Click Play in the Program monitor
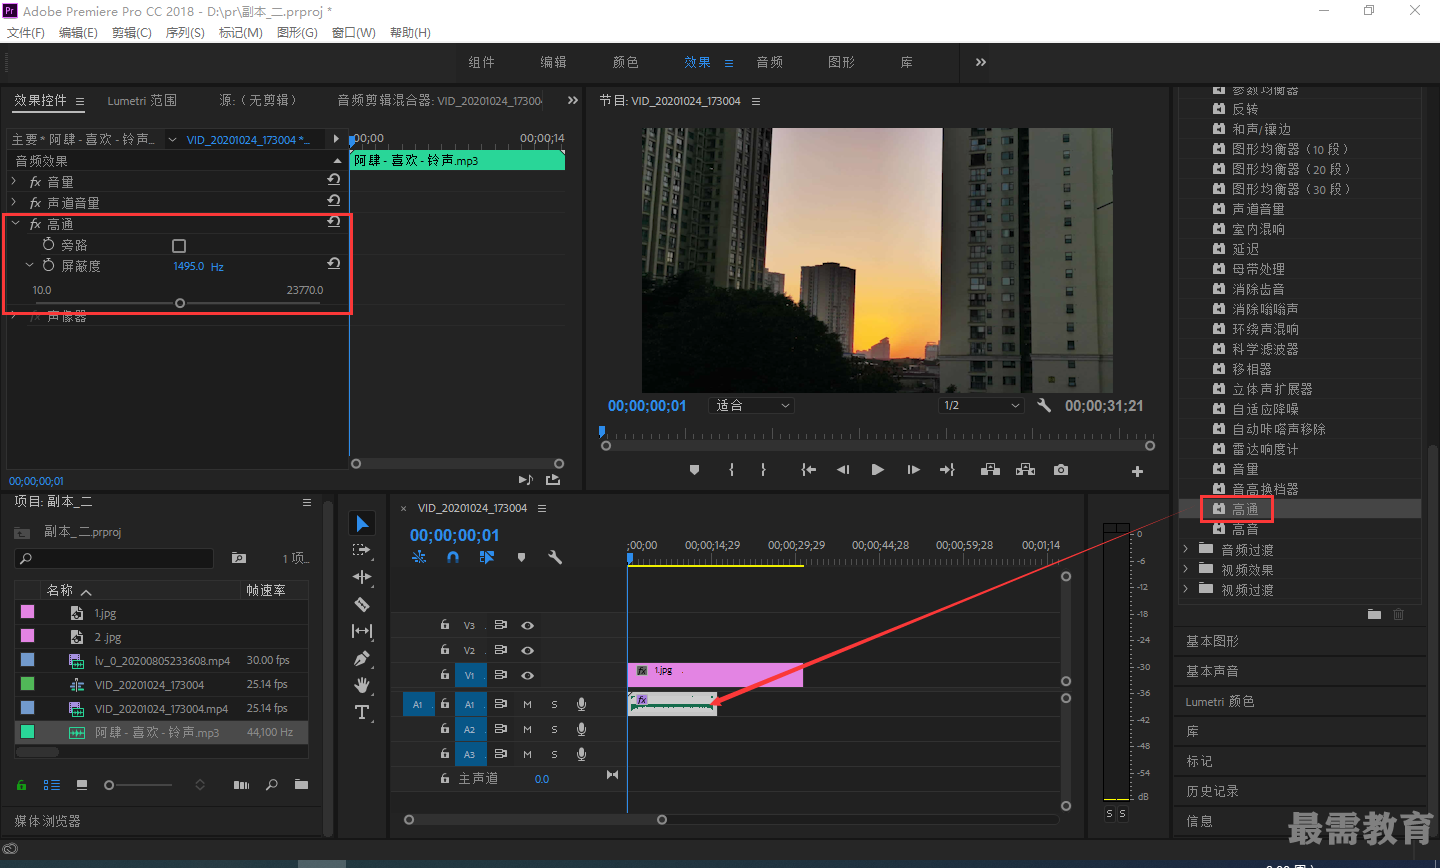This screenshot has height=868, width=1440. (877, 470)
